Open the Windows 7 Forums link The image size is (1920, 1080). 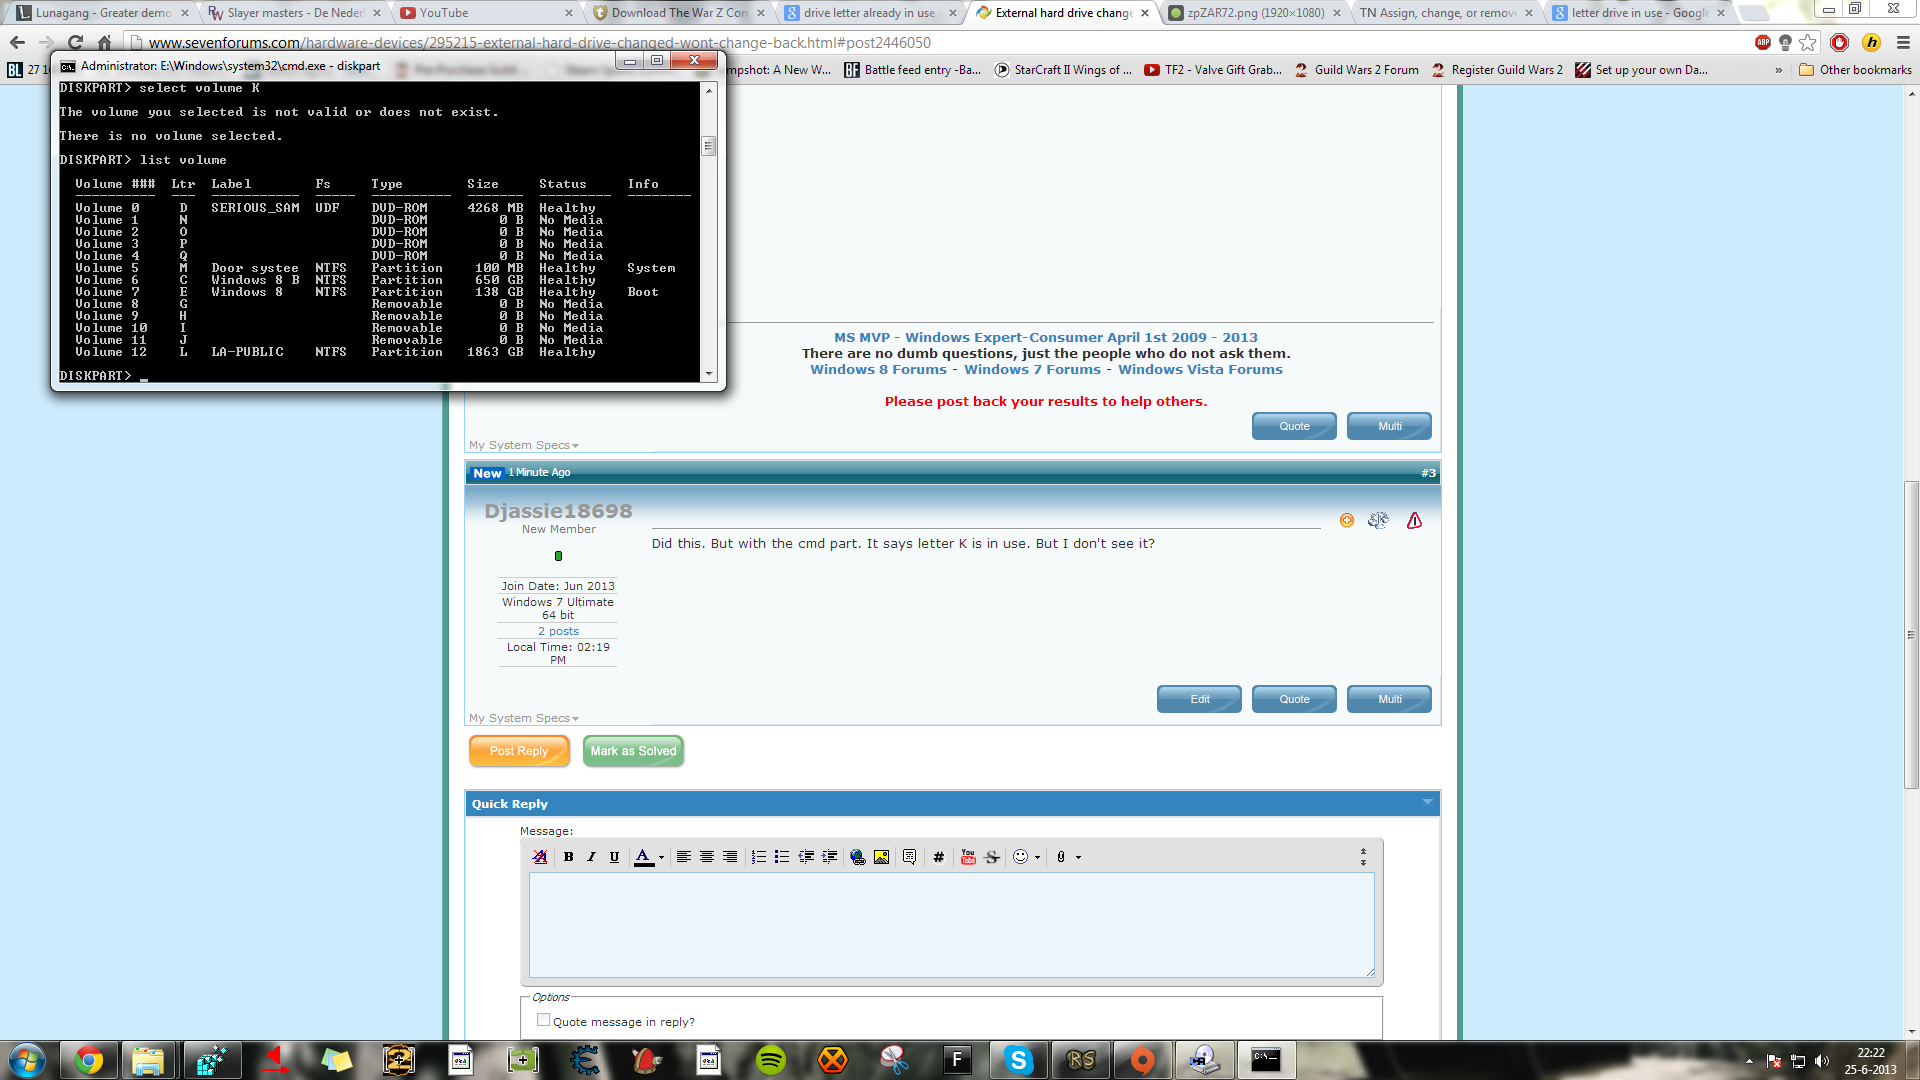1032,369
